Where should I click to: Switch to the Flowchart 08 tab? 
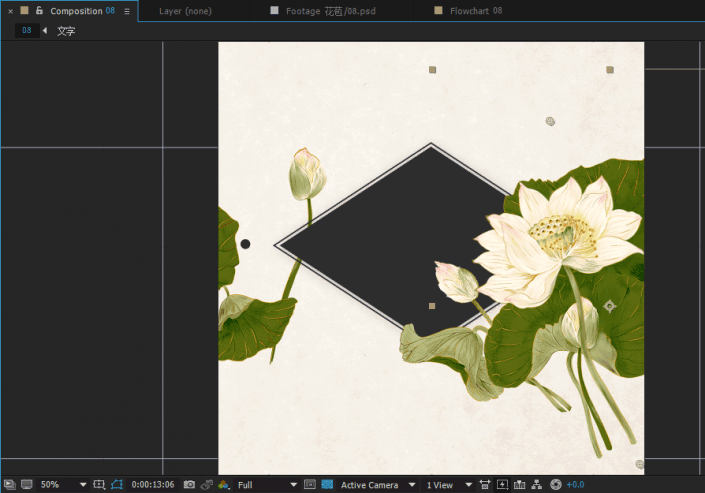coord(476,11)
